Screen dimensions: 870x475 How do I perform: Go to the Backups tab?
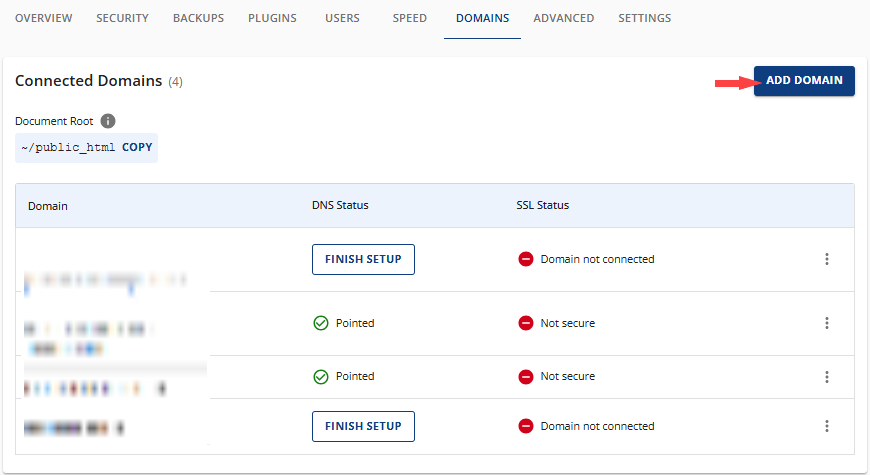(x=198, y=18)
